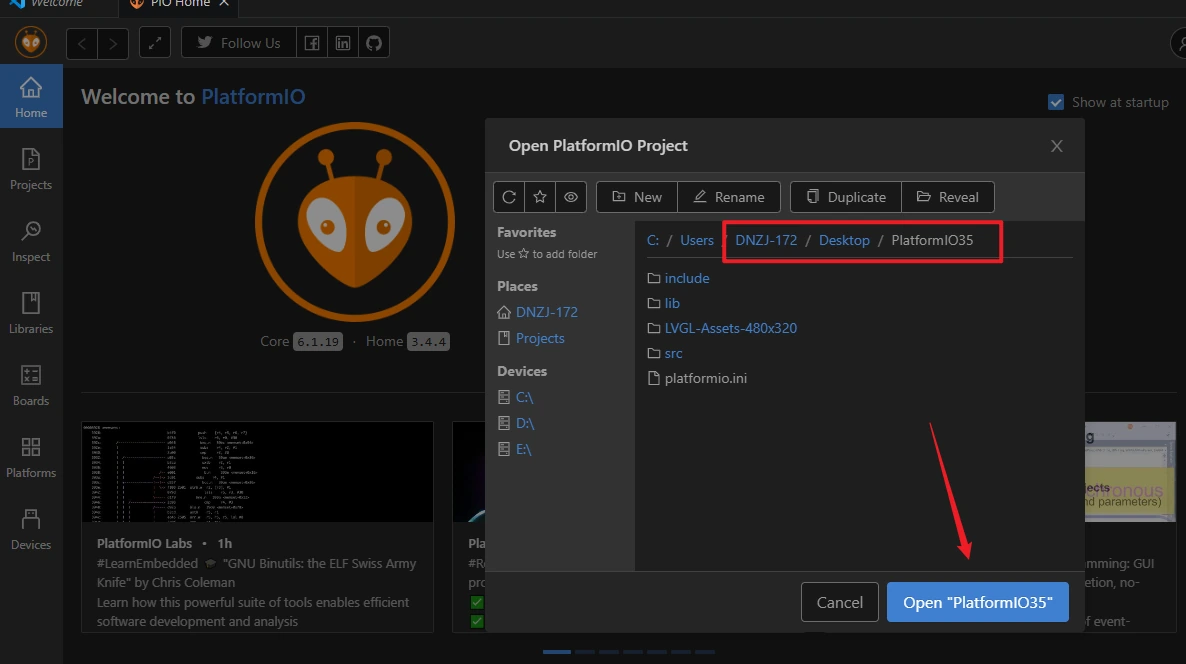Click the Reveal button
Image resolution: width=1186 pixels, height=664 pixels.
coord(948,197)
